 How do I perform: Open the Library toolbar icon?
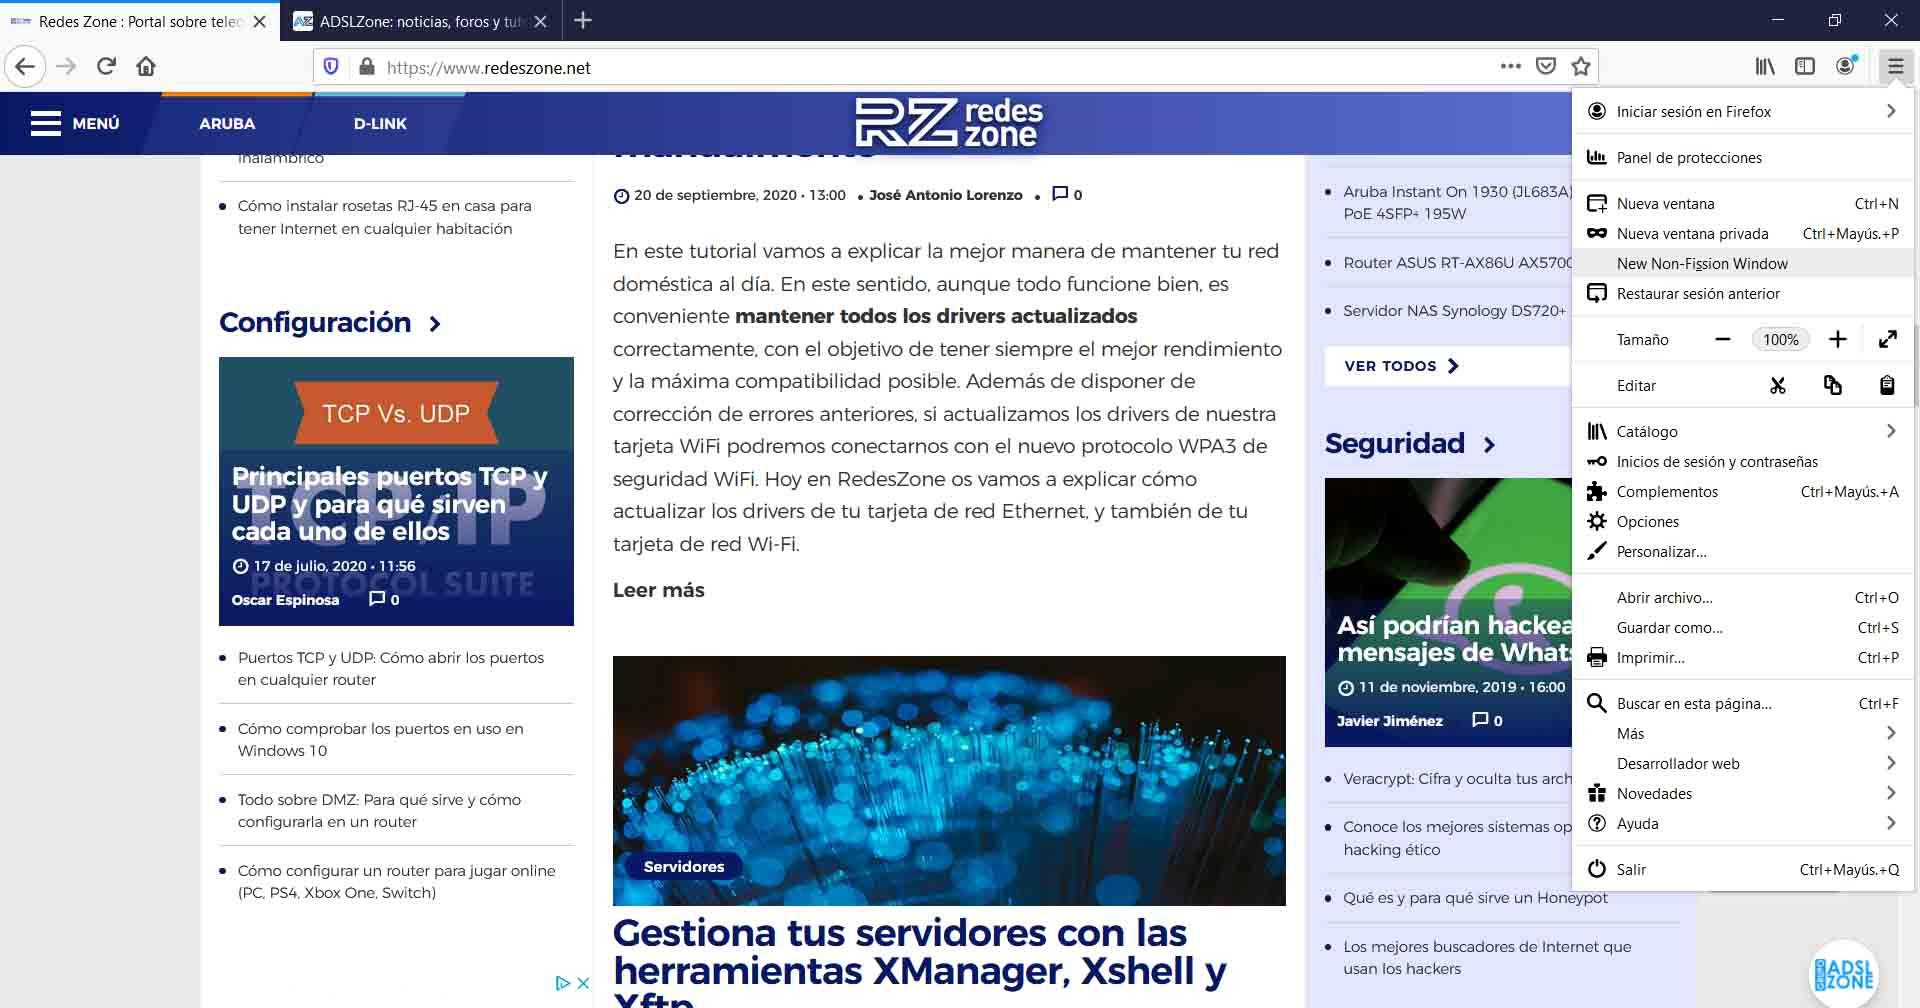pyautogui.click(x=1765, y=67)
